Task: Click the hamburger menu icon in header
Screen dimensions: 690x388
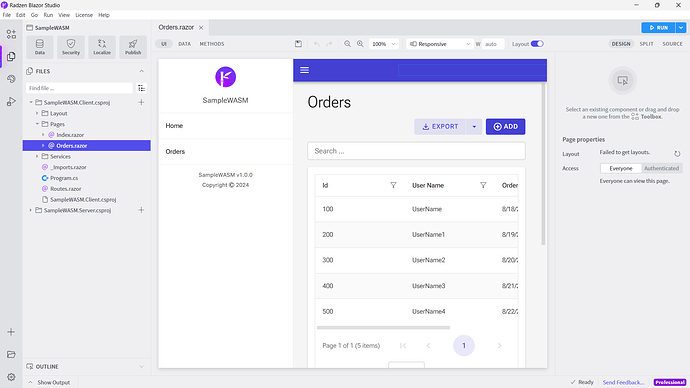Action: pos(305,70)
